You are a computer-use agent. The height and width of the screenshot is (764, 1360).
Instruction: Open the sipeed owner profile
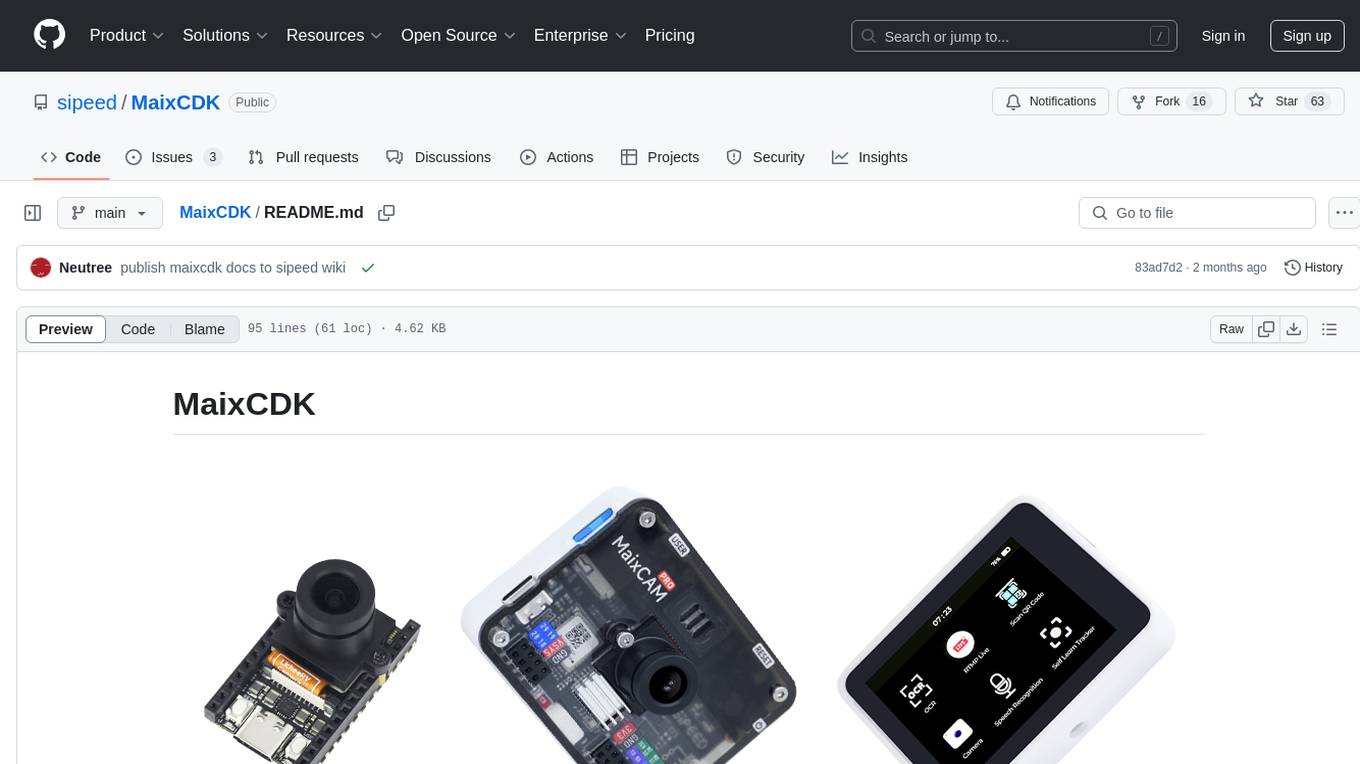pos(86,102)
